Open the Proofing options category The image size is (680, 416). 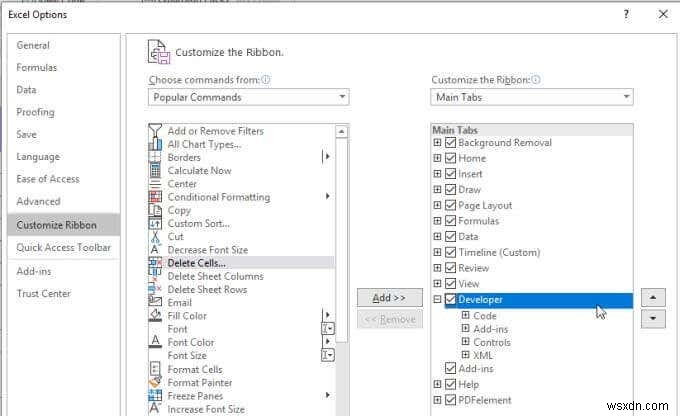(64, 112)
